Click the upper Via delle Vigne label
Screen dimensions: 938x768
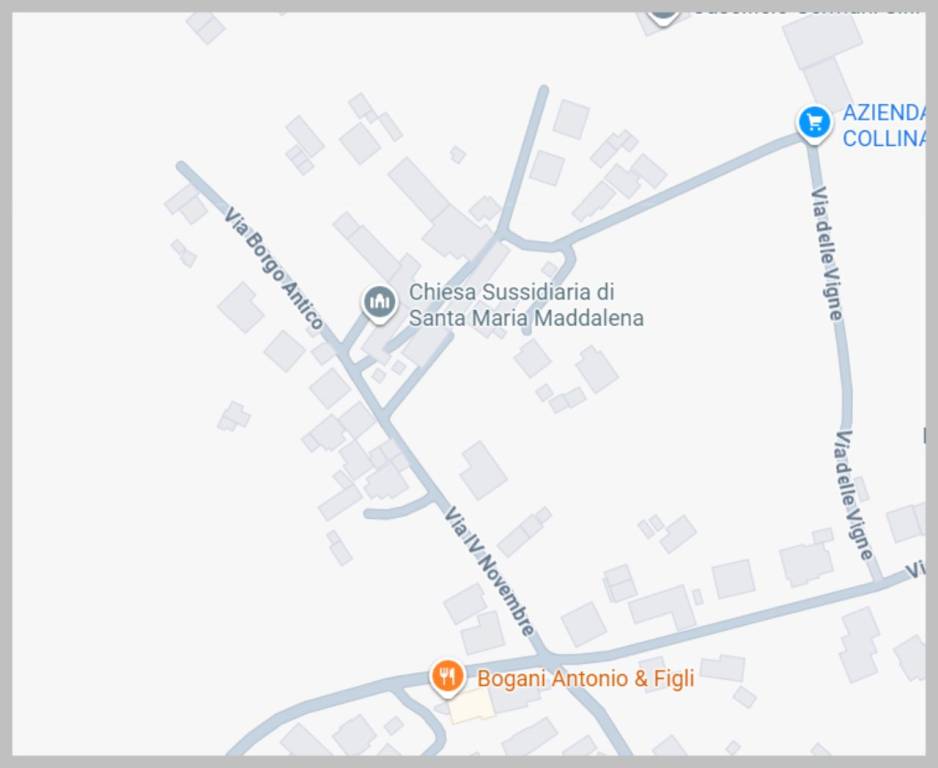(827, 253)
